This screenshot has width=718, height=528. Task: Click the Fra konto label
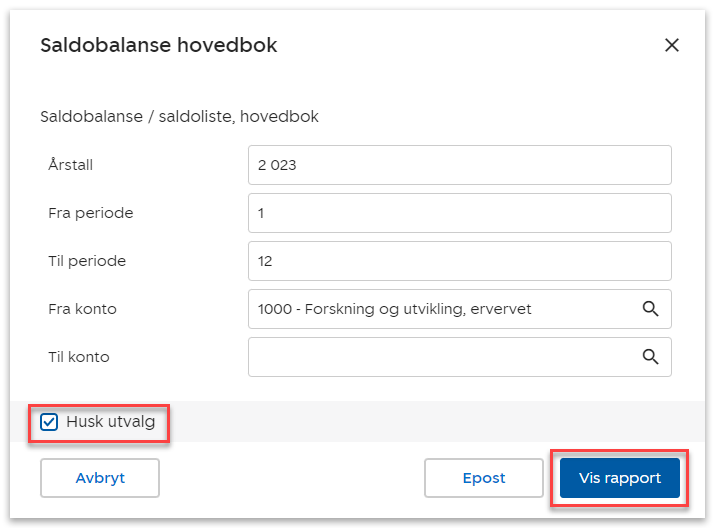point(82,309)
